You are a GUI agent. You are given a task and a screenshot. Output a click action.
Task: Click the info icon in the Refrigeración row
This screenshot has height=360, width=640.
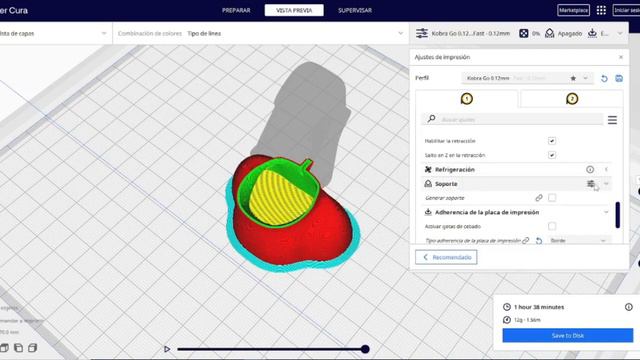tap(590, 169)
